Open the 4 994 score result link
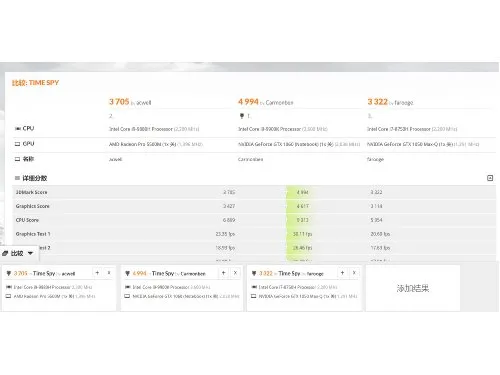The image size is (500, 375). pyautogui.click(x=248, y=102)
